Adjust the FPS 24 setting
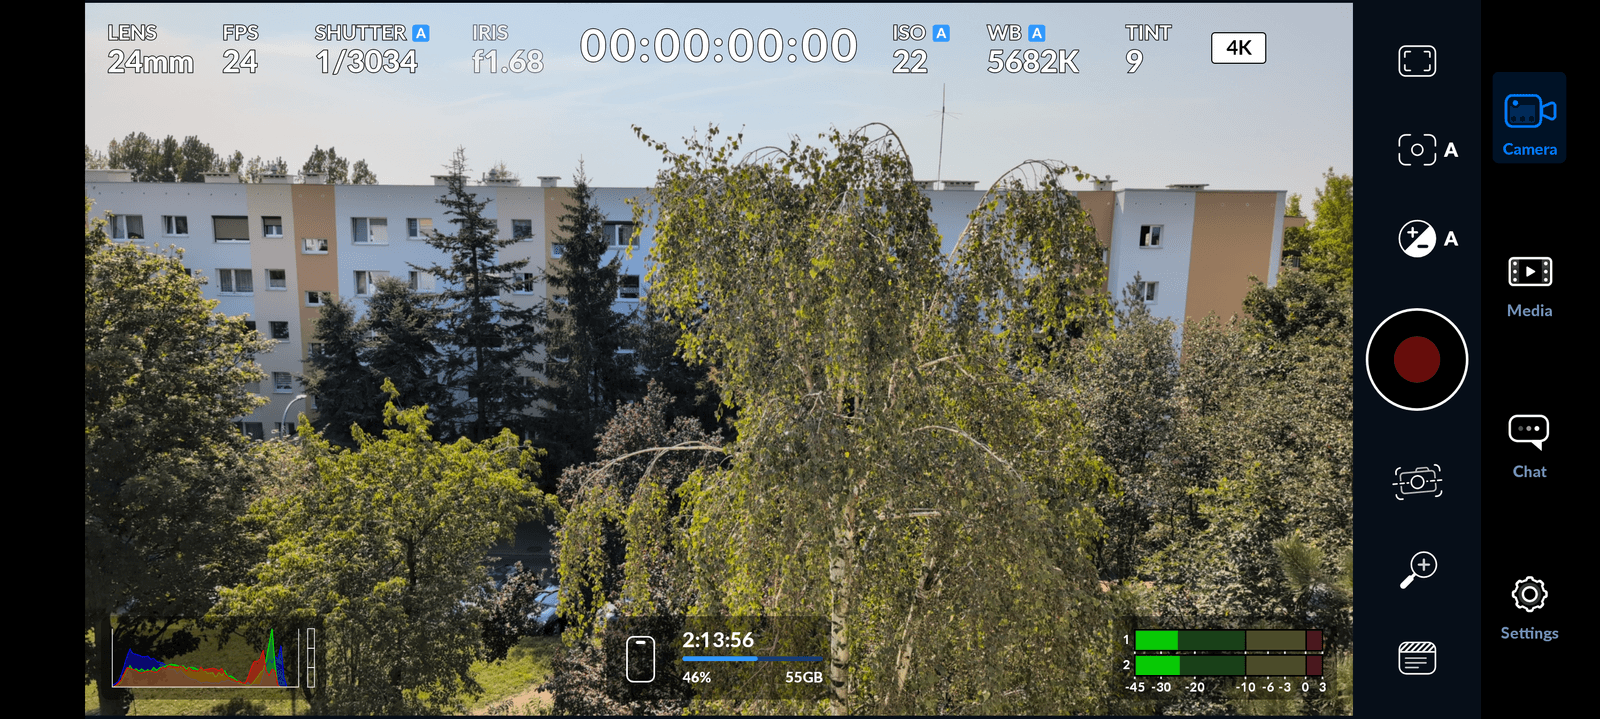This screenshot has height=719, width=1600. (x=240, y=49)
